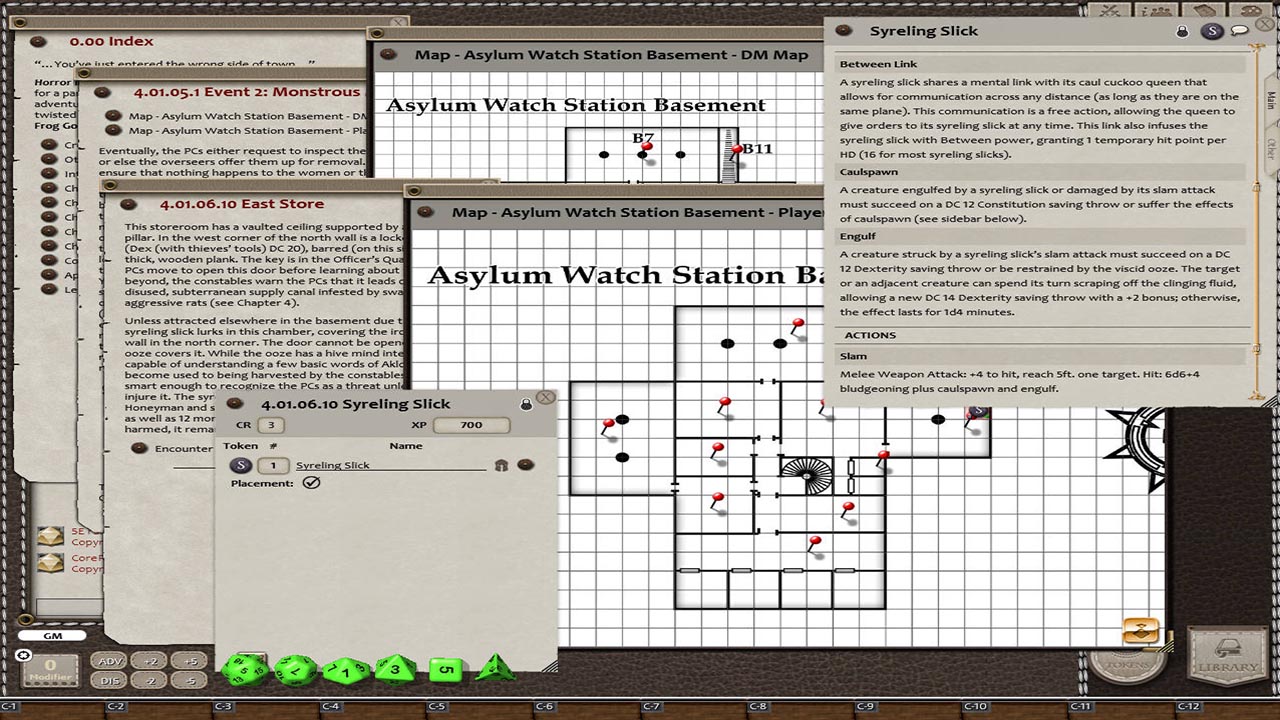The height and width of the screenshot is (720, 1280).
Task: Toggle the Placement checkbox in the encounter window
Action: pyautogui.click(x=313, y=482)
